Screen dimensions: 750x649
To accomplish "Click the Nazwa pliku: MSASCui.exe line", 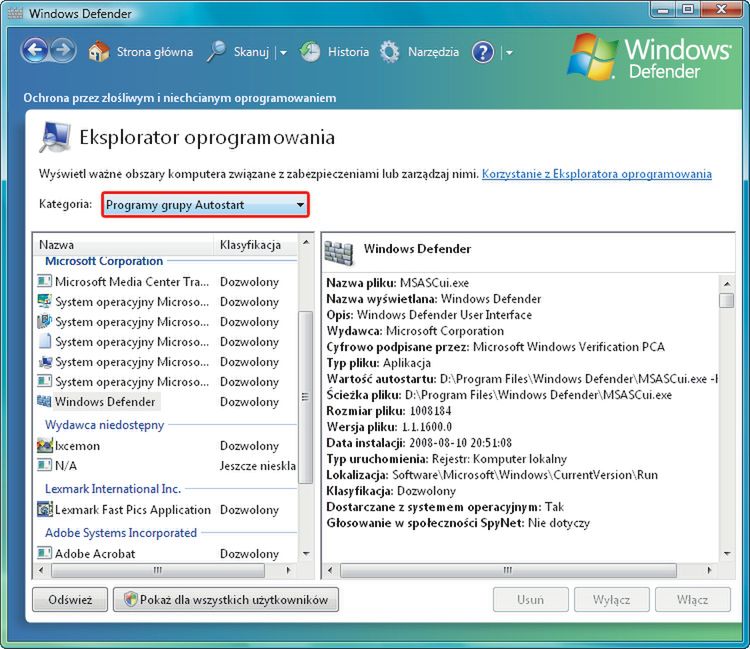I will tap(397, 283).
